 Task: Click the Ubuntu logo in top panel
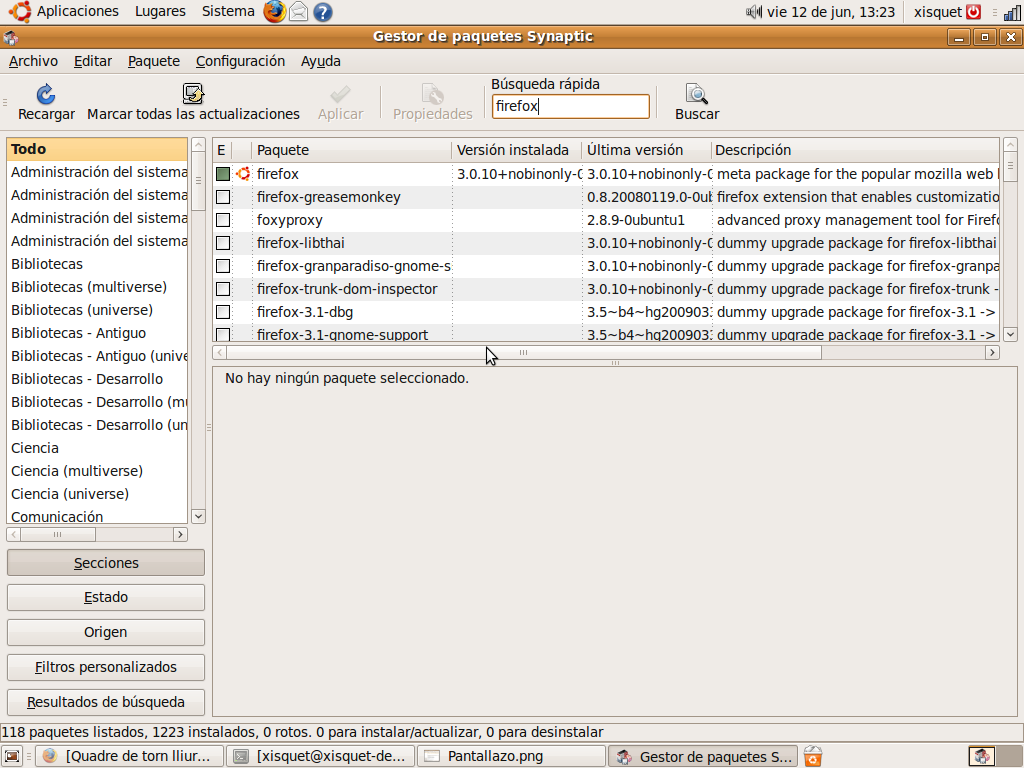coord(20,12)
